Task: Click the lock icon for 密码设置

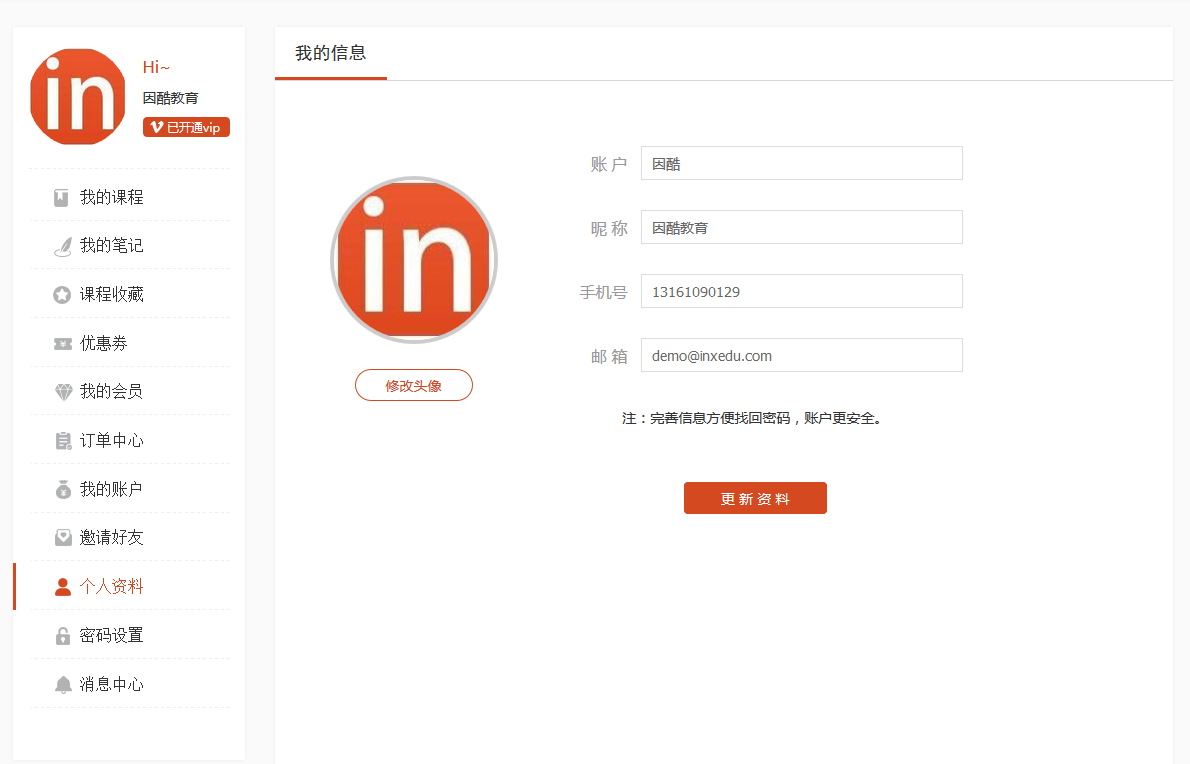Action: (63, 636)
